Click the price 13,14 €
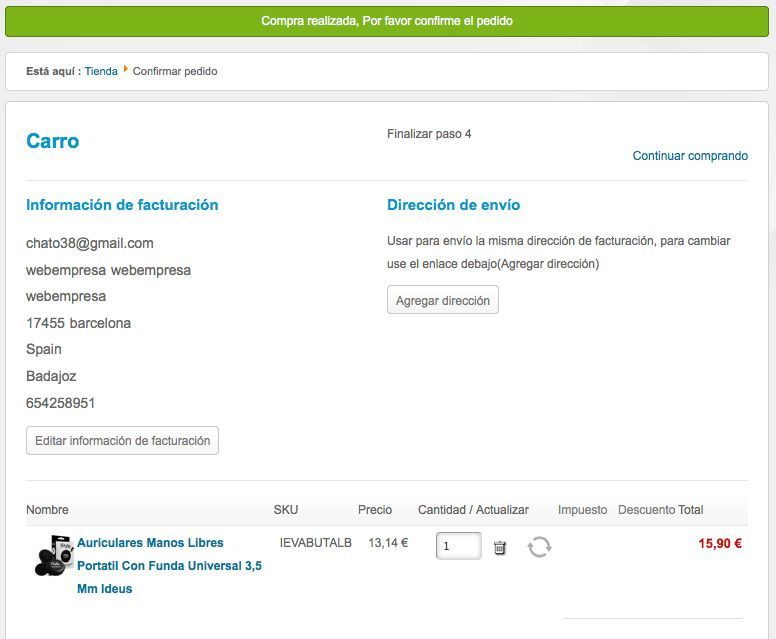776x639 pixels. (x=388, y=543)
